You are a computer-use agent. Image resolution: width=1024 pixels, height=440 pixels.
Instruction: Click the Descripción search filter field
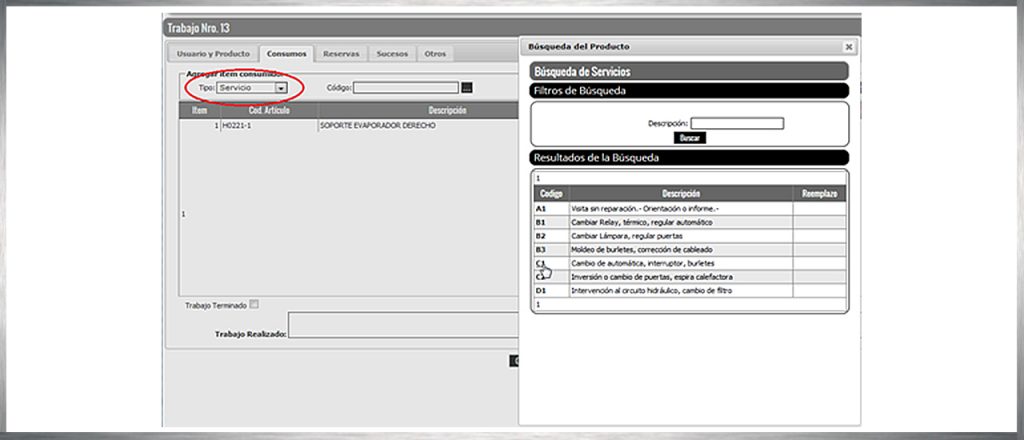click(x=737, y=124)
